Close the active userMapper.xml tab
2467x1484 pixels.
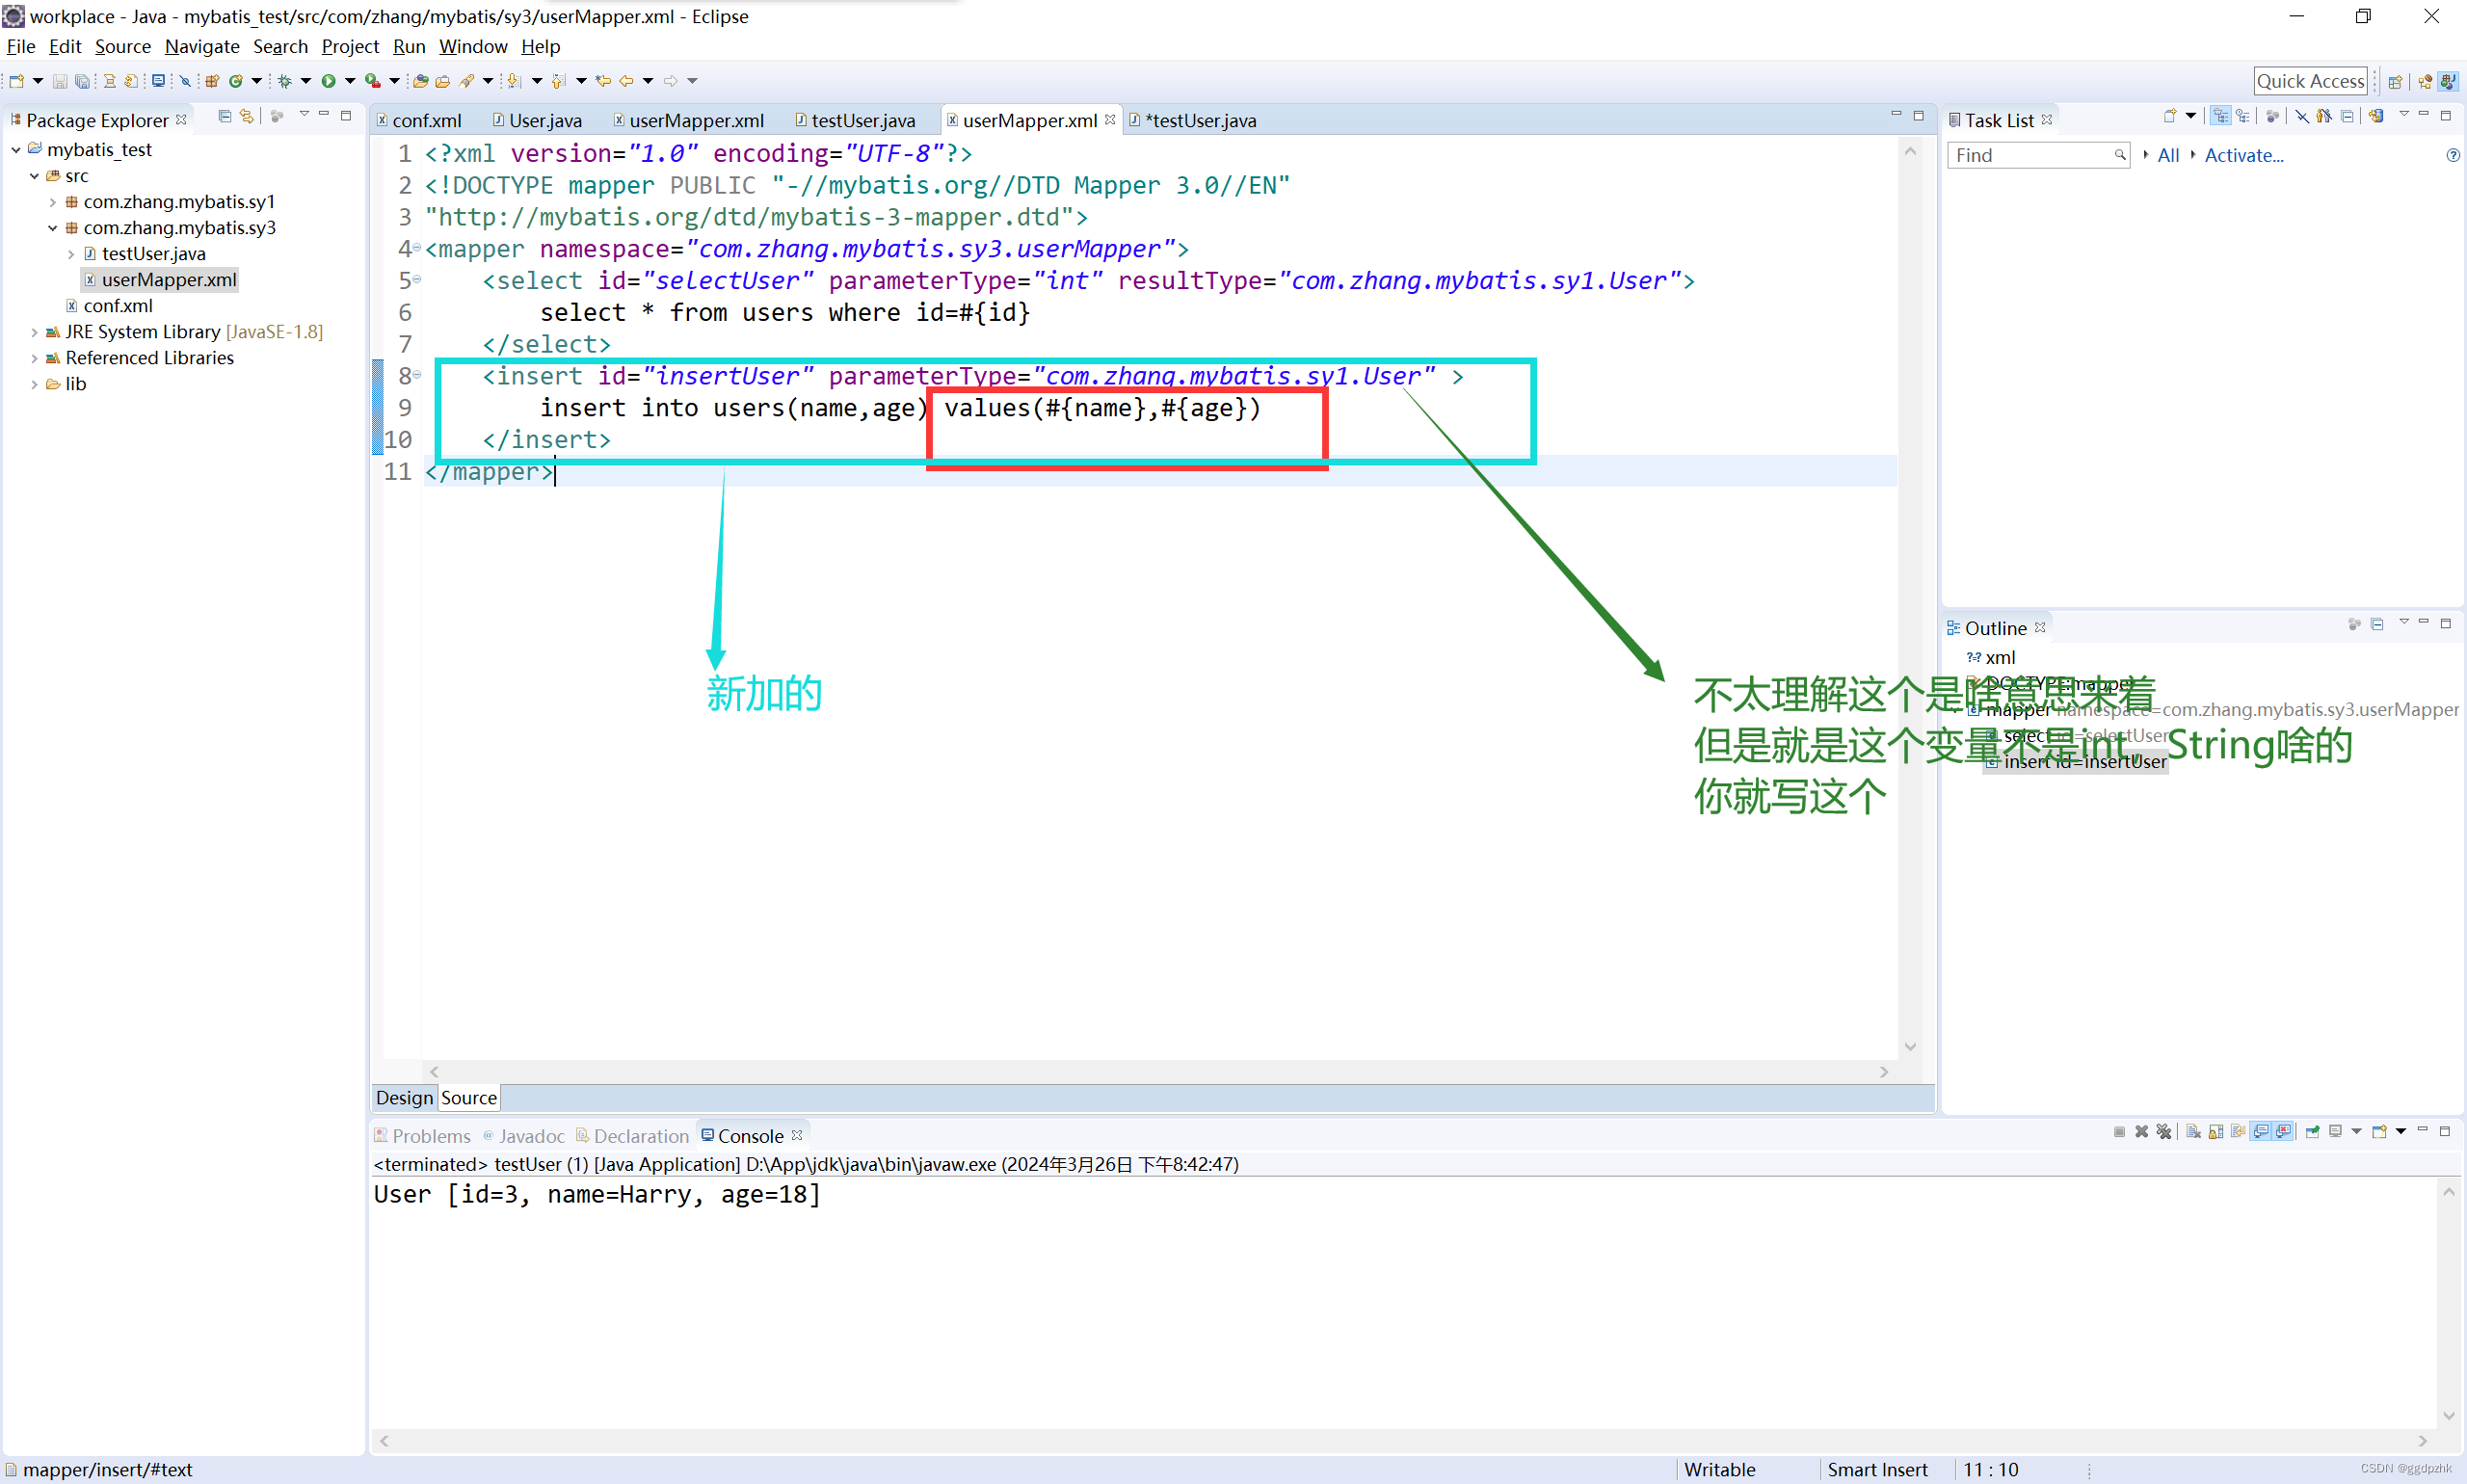coord(1110,120)
